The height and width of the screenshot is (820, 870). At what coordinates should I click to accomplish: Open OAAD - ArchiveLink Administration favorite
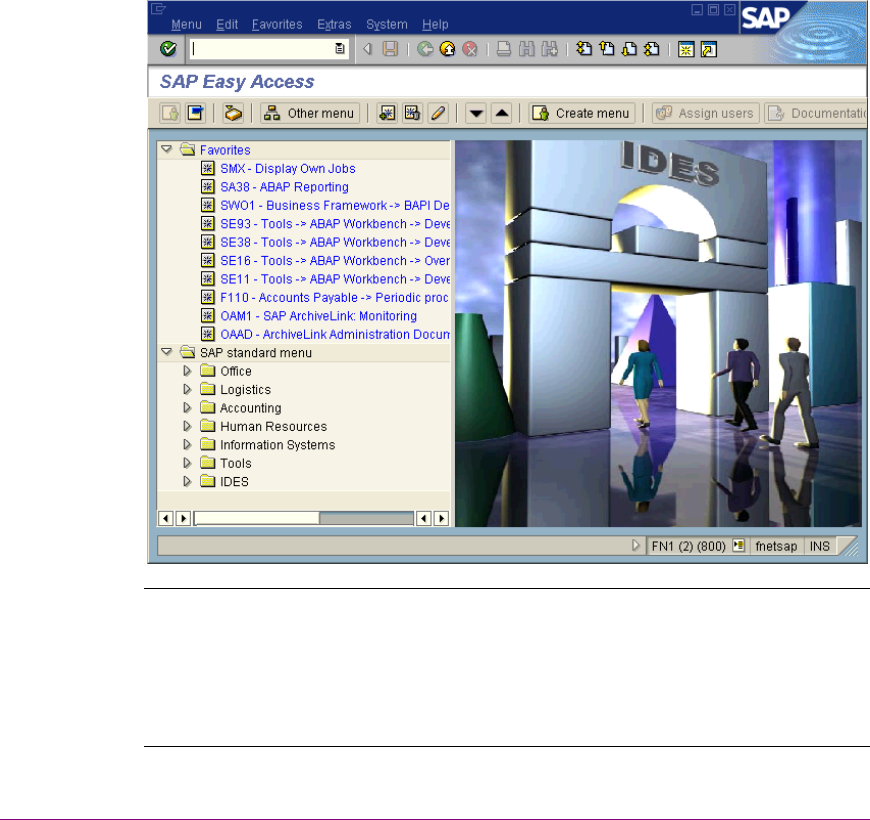(x=335, y=334)
